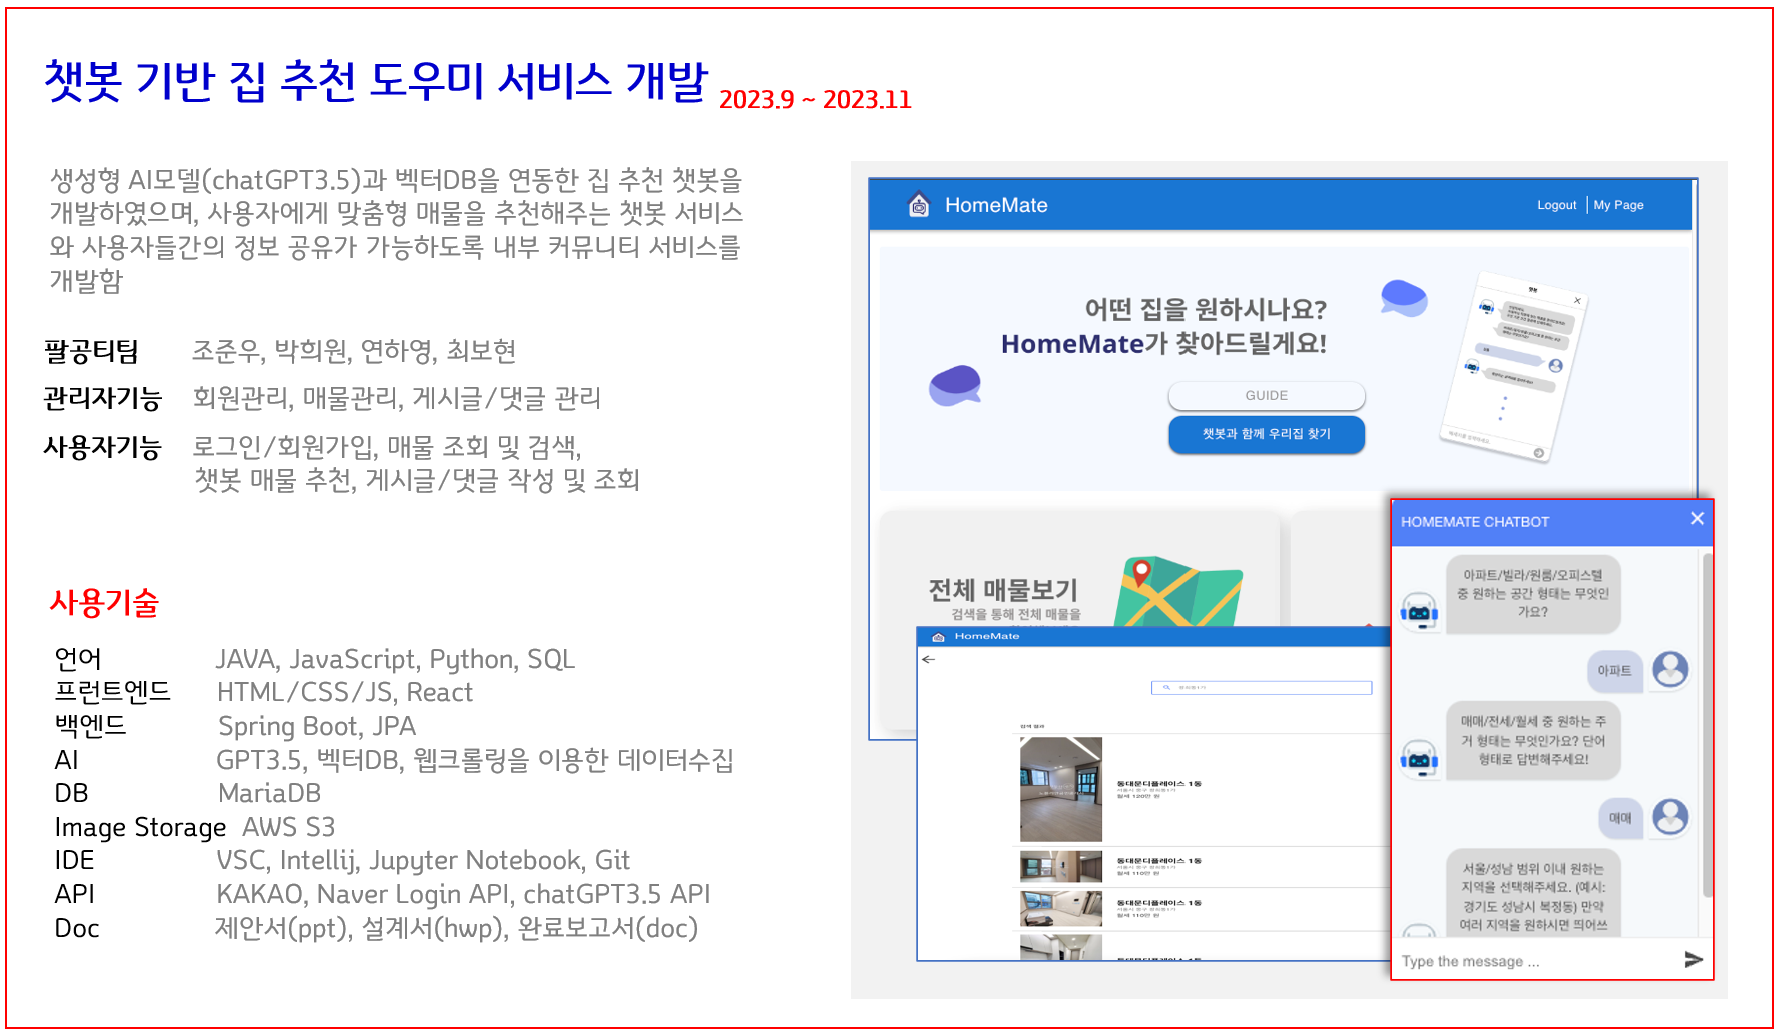Screen dimensions: 1779x1034
Task: Click user avatar next to 매매 reply
Action: (1670, 817)
